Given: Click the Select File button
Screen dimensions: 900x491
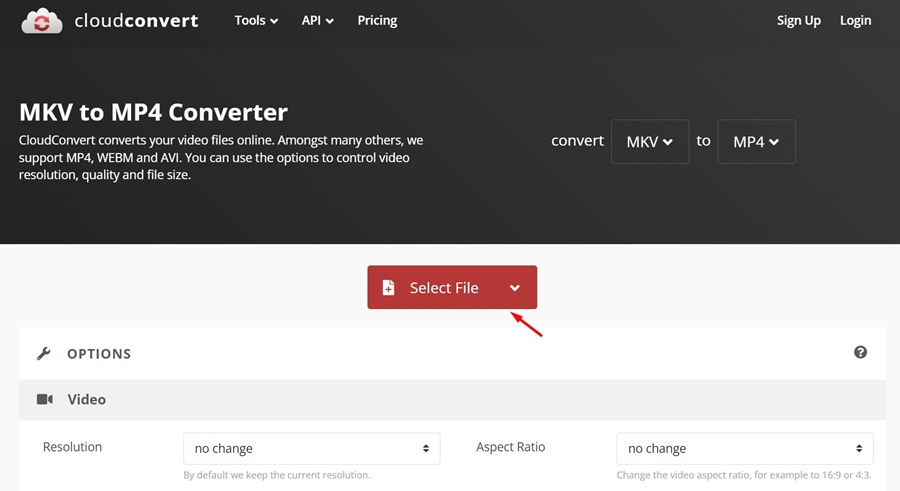Looking at the screenshot, I should pyautogui.click(x=452, y=287).
